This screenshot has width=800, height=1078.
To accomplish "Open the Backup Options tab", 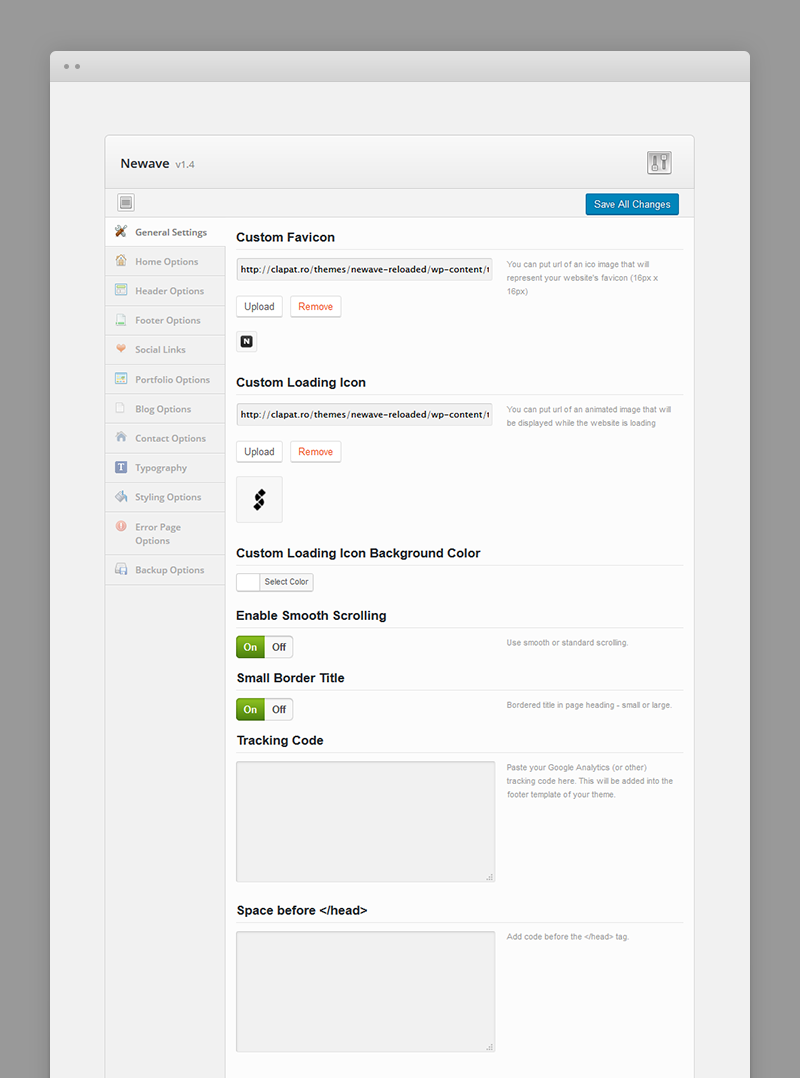I will pyautogui.click(x=165, y=570).
